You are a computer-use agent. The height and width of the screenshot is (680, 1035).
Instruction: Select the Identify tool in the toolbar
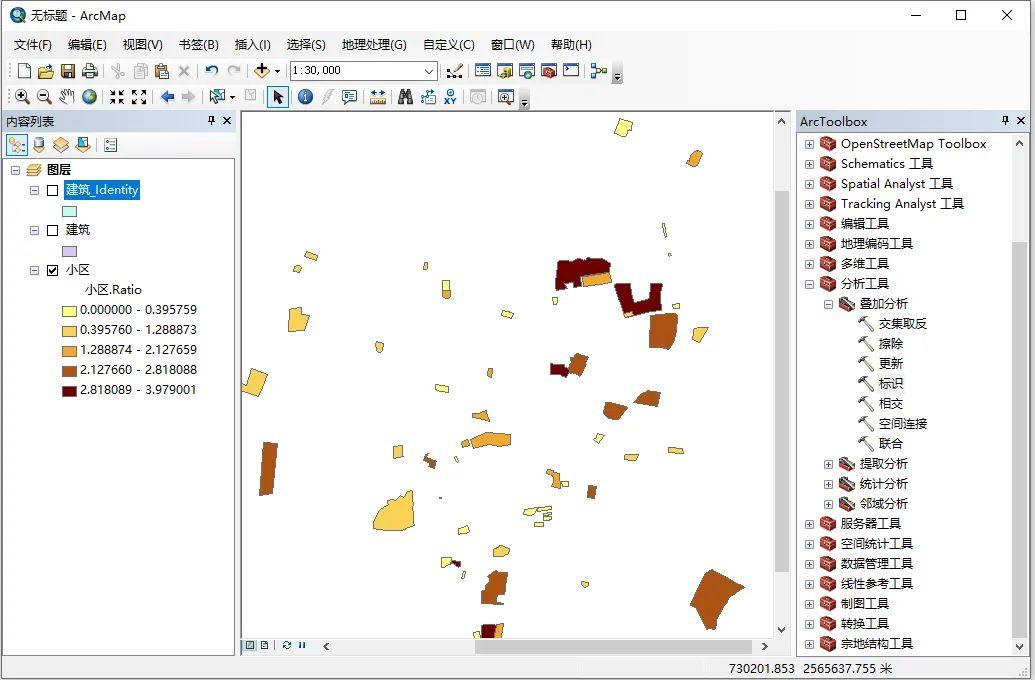[304, 96]
